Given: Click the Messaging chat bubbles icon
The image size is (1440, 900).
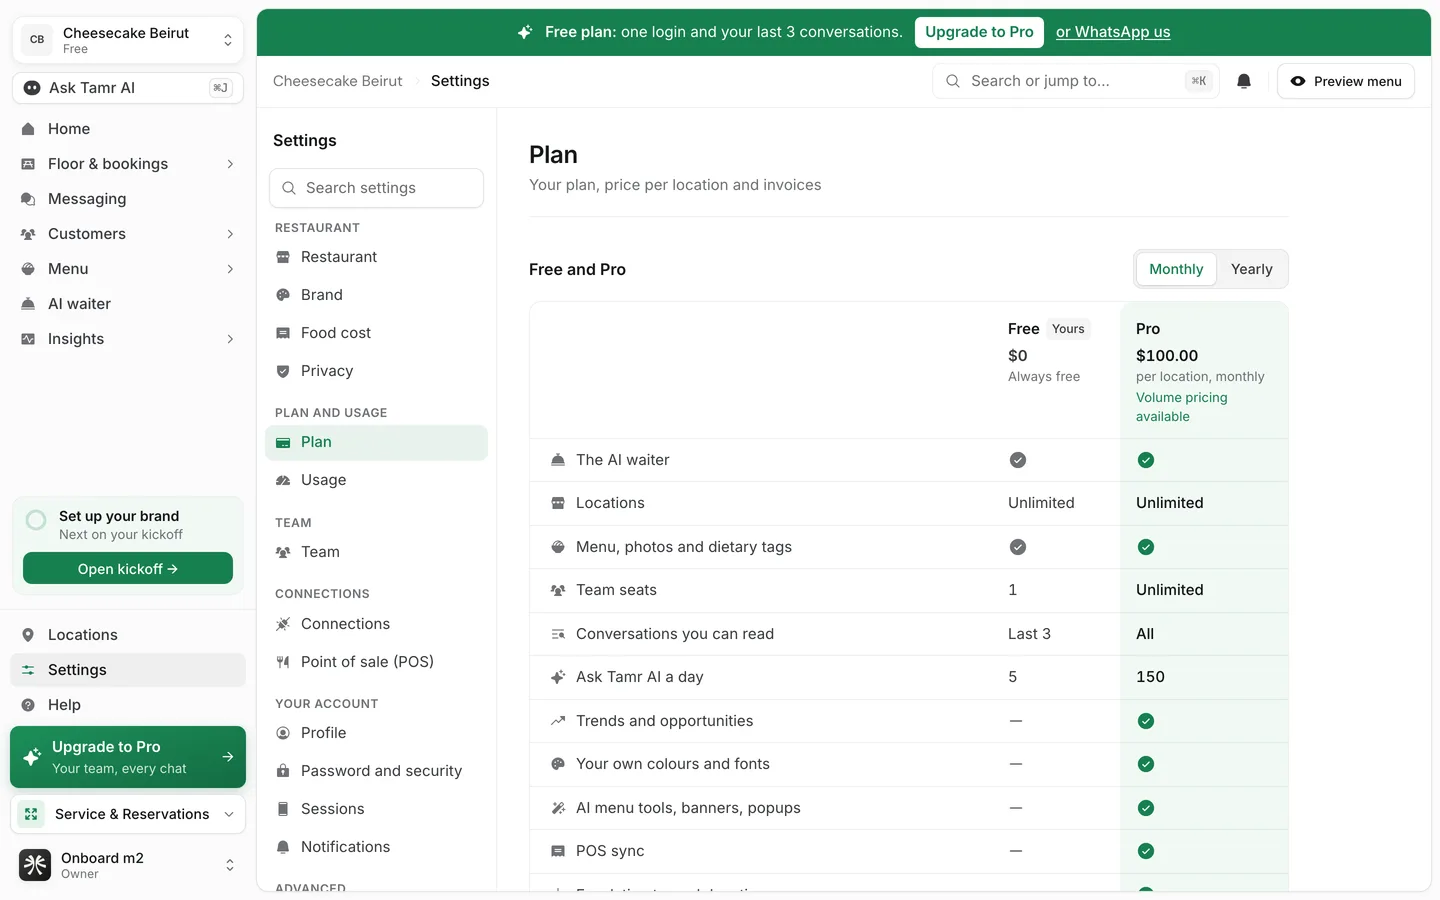Looking at the screenshot, I should tap(28, 199).
